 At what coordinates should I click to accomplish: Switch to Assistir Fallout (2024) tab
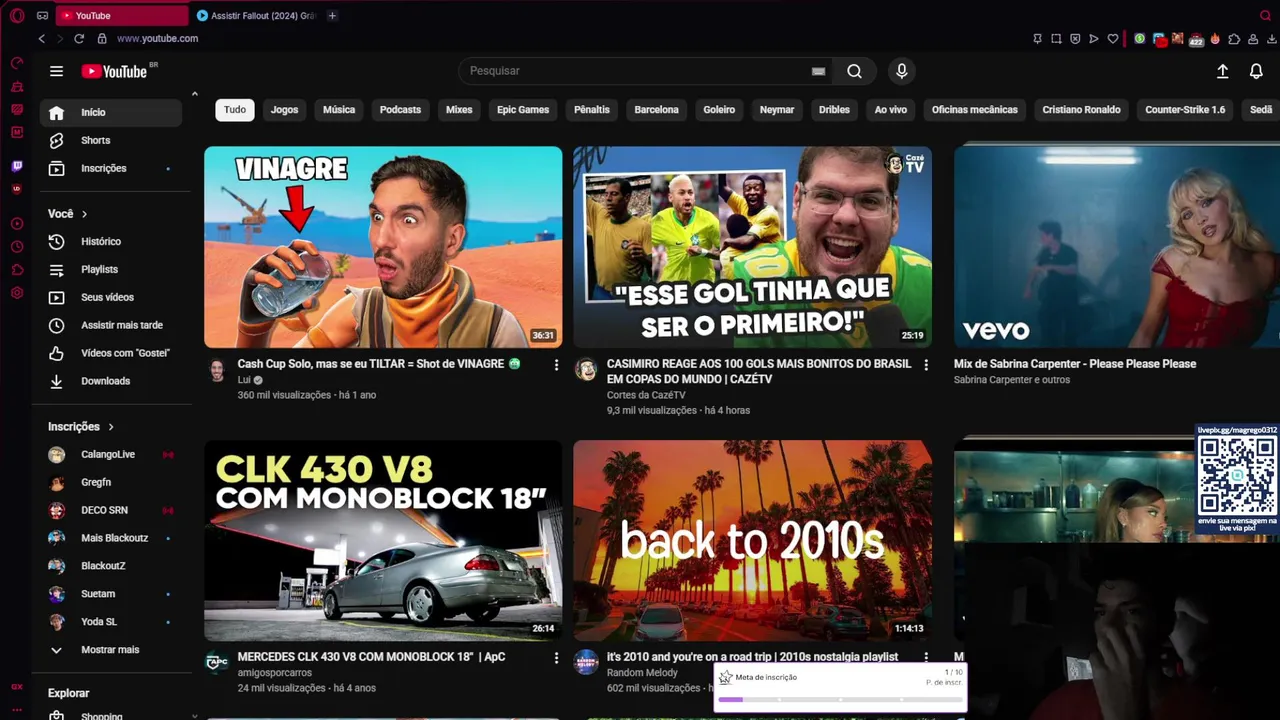(256, 15)
